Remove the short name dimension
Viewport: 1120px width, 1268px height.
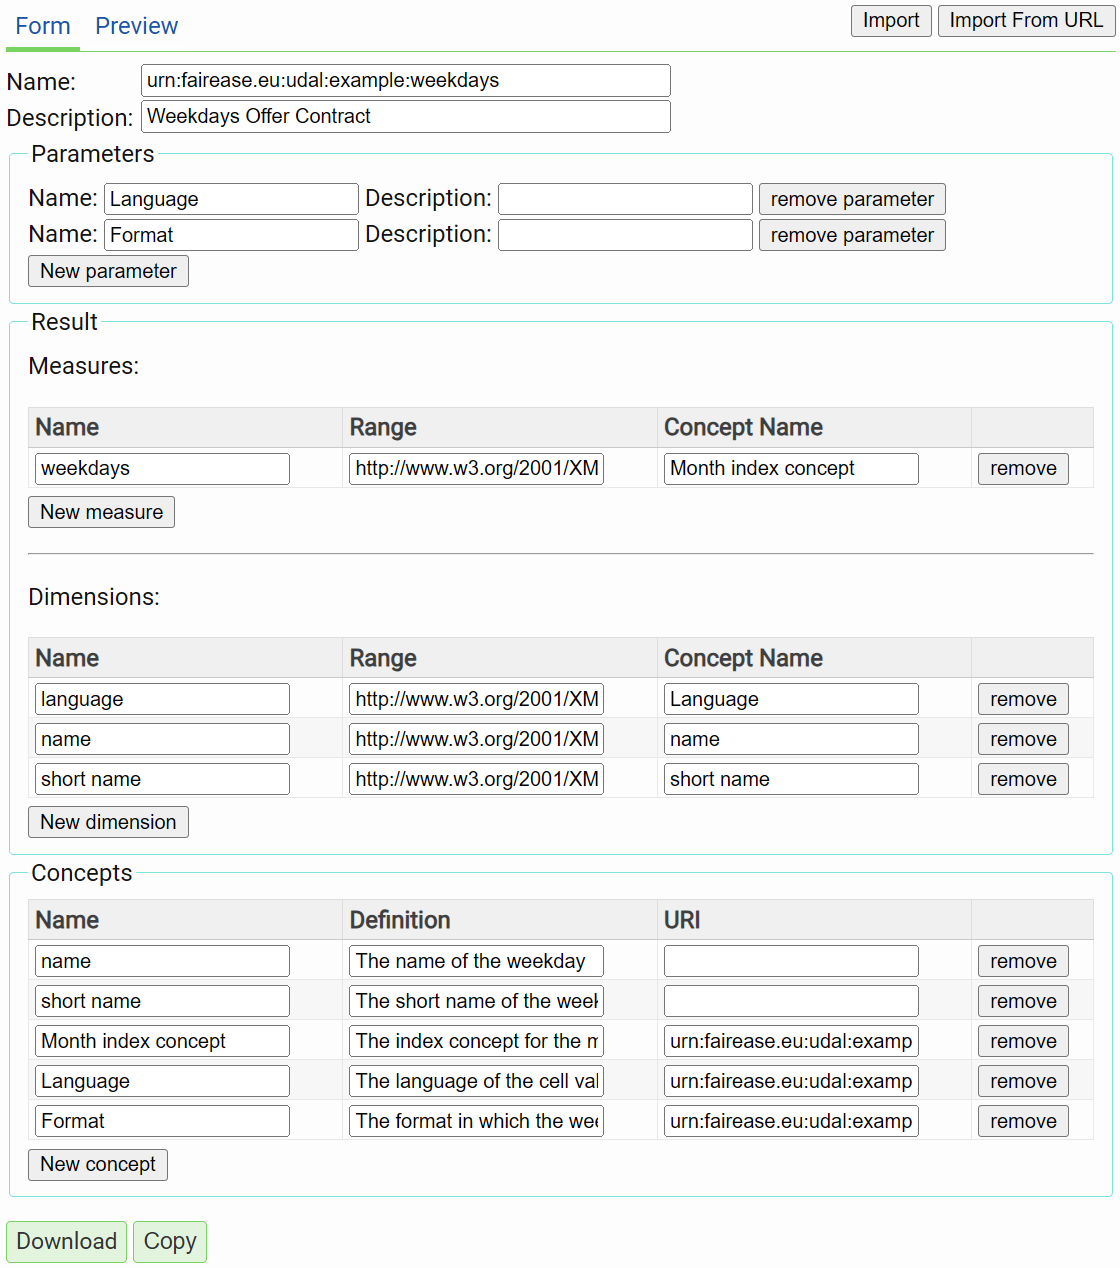pyautogui.click(x=1022, y=779)
